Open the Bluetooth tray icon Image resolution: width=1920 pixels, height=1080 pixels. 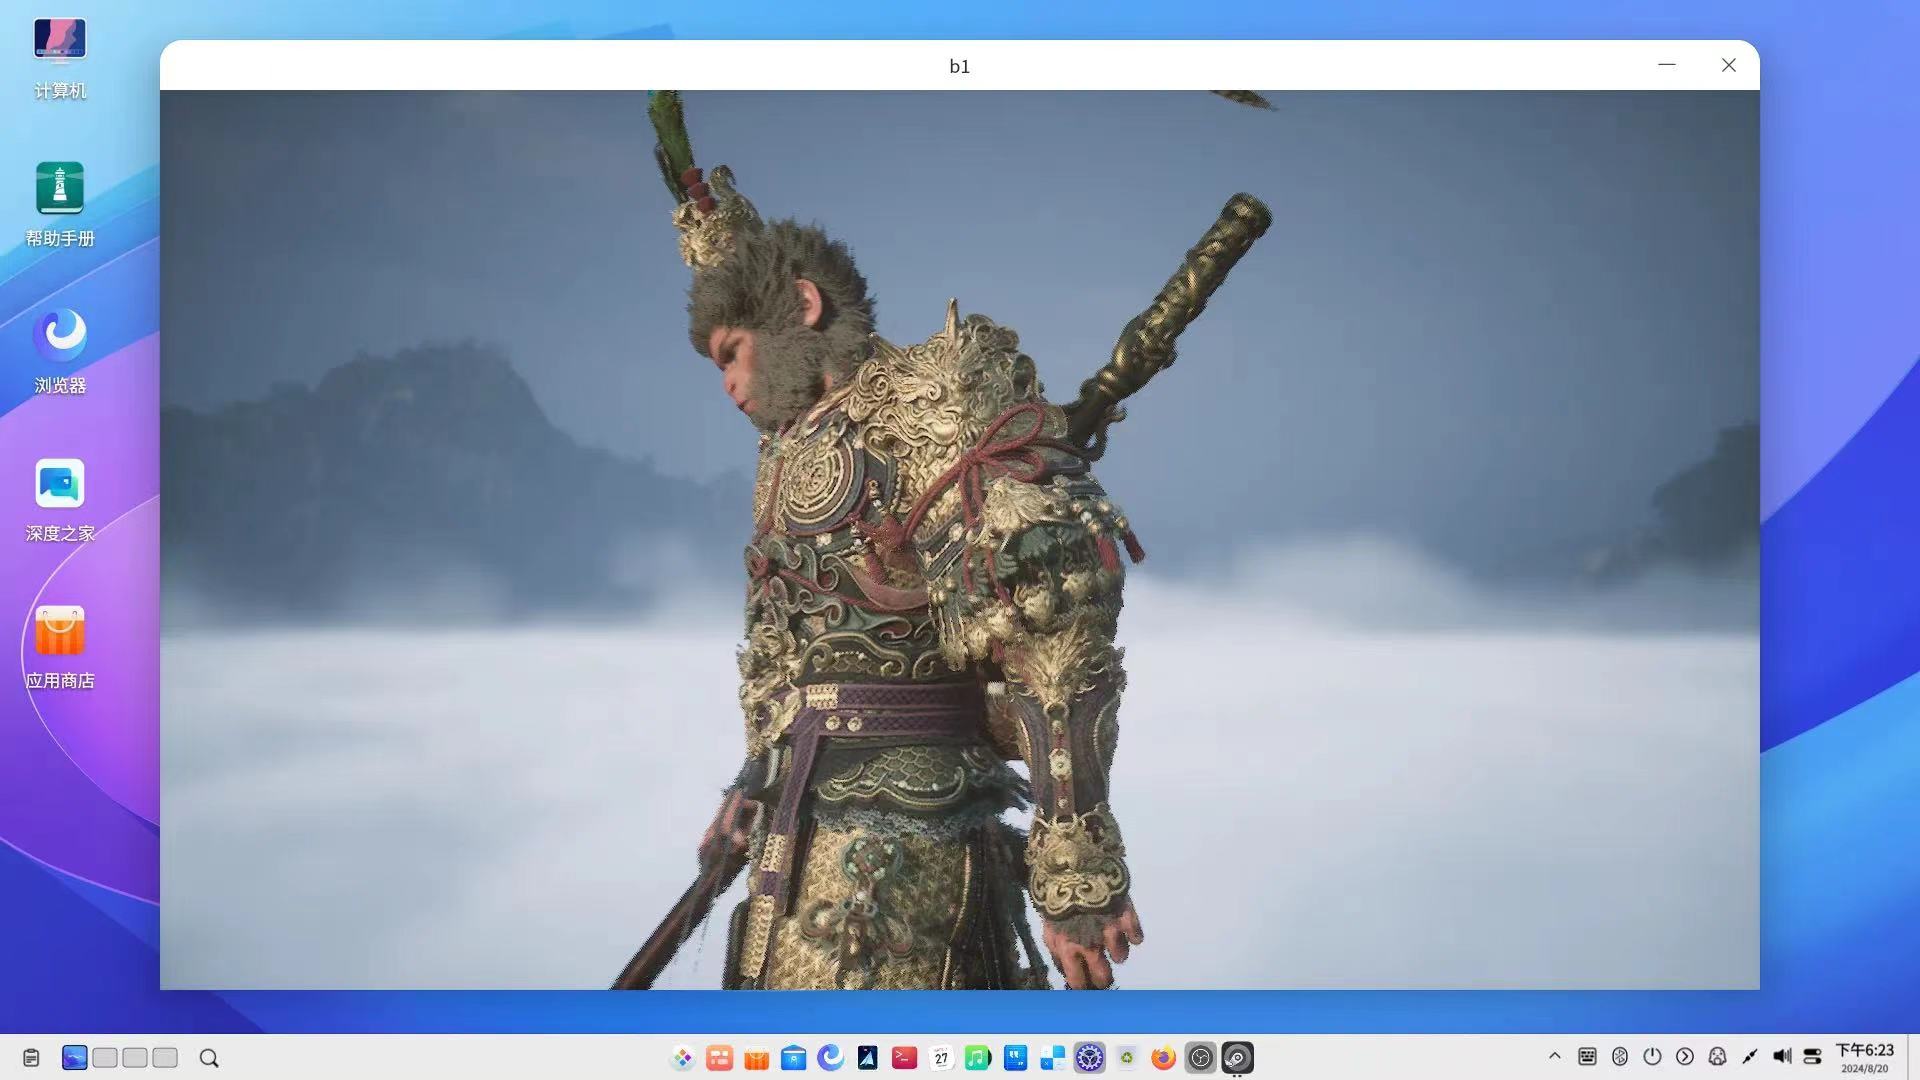point(1620,1057)
